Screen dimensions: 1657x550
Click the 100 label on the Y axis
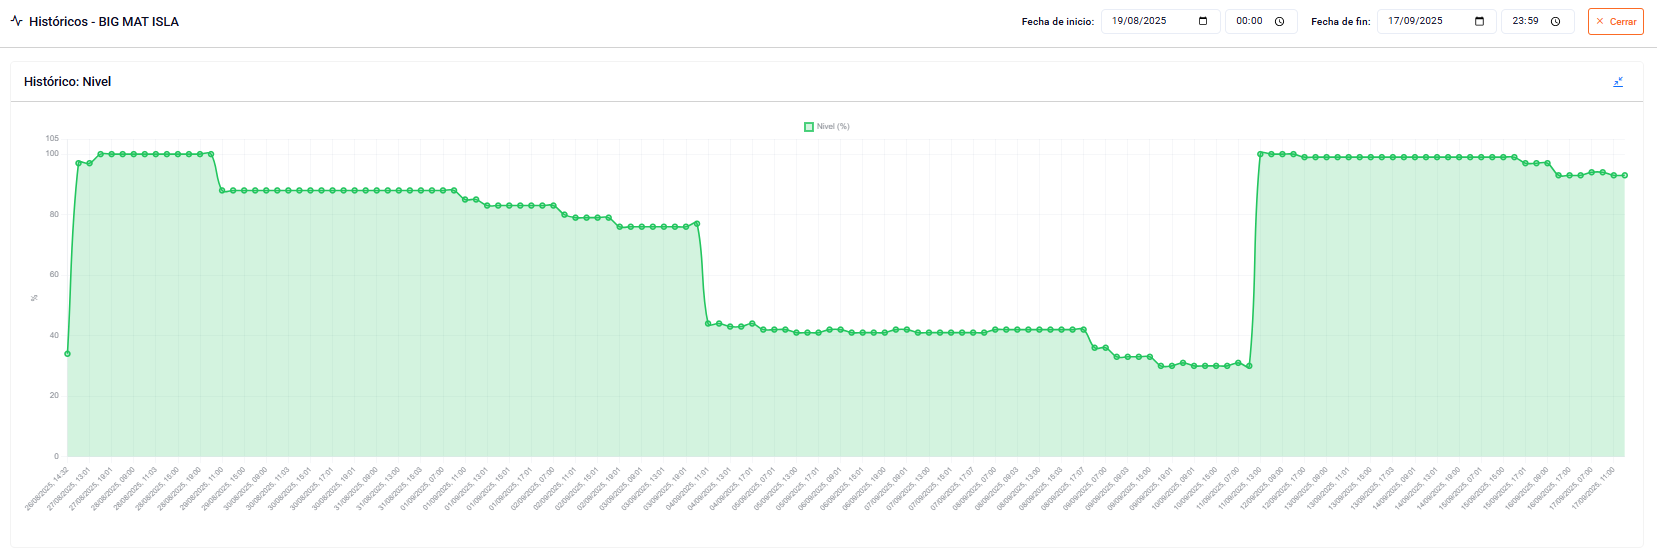(52, 154)
